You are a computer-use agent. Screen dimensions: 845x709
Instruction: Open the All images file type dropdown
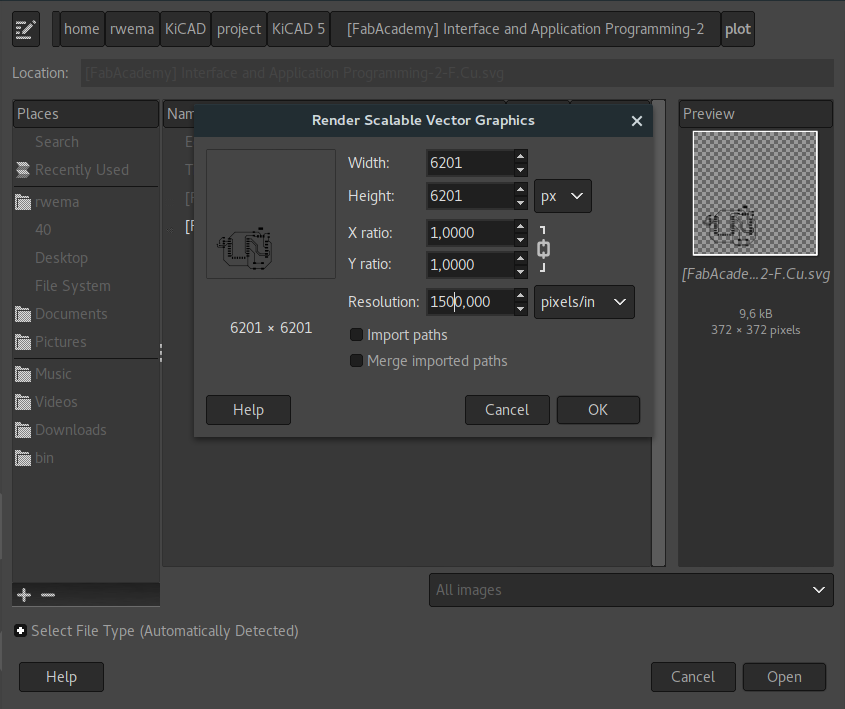(631, 590)
